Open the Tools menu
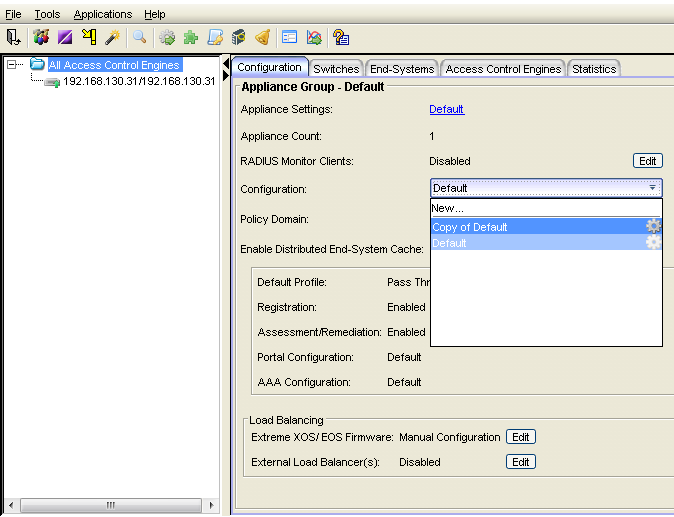Screen dimensions: 674x517 click(x=47, y=14)
